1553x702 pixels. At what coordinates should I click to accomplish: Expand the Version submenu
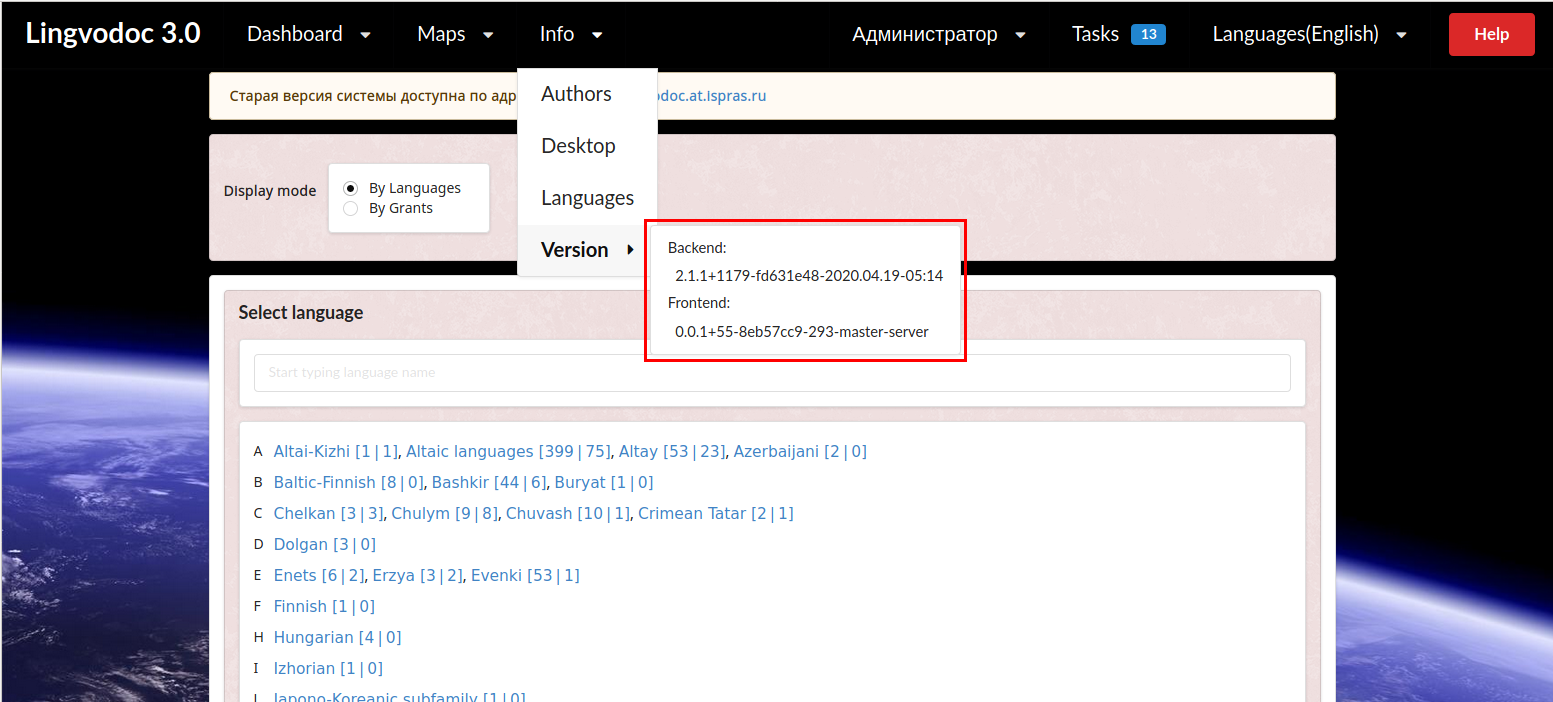(x=574, y=250)
